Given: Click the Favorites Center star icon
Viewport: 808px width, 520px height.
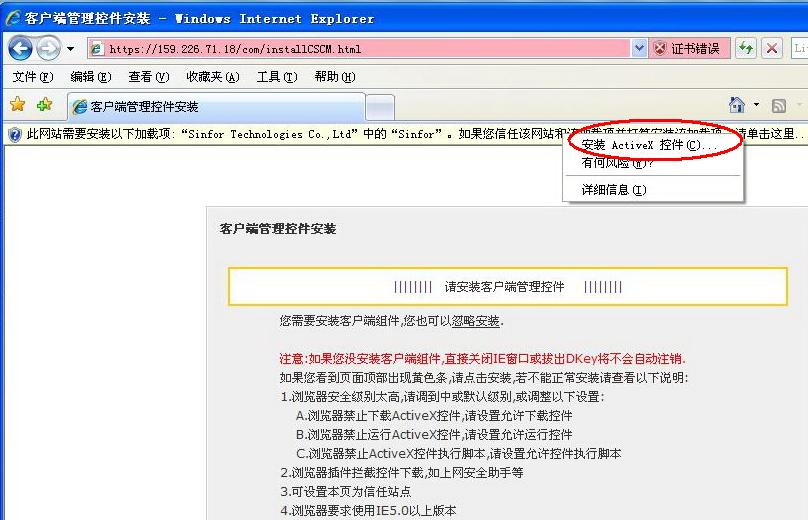Looking at the screenshot, I should tap(17, 105).
